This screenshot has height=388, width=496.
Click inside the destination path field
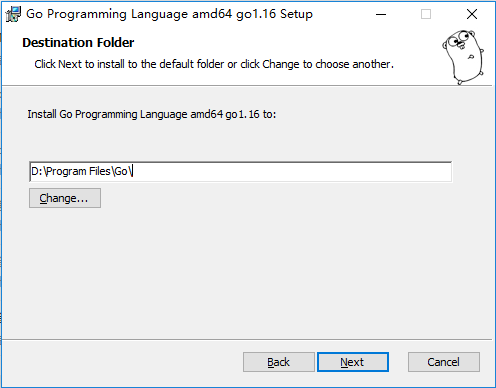point(240,171)
